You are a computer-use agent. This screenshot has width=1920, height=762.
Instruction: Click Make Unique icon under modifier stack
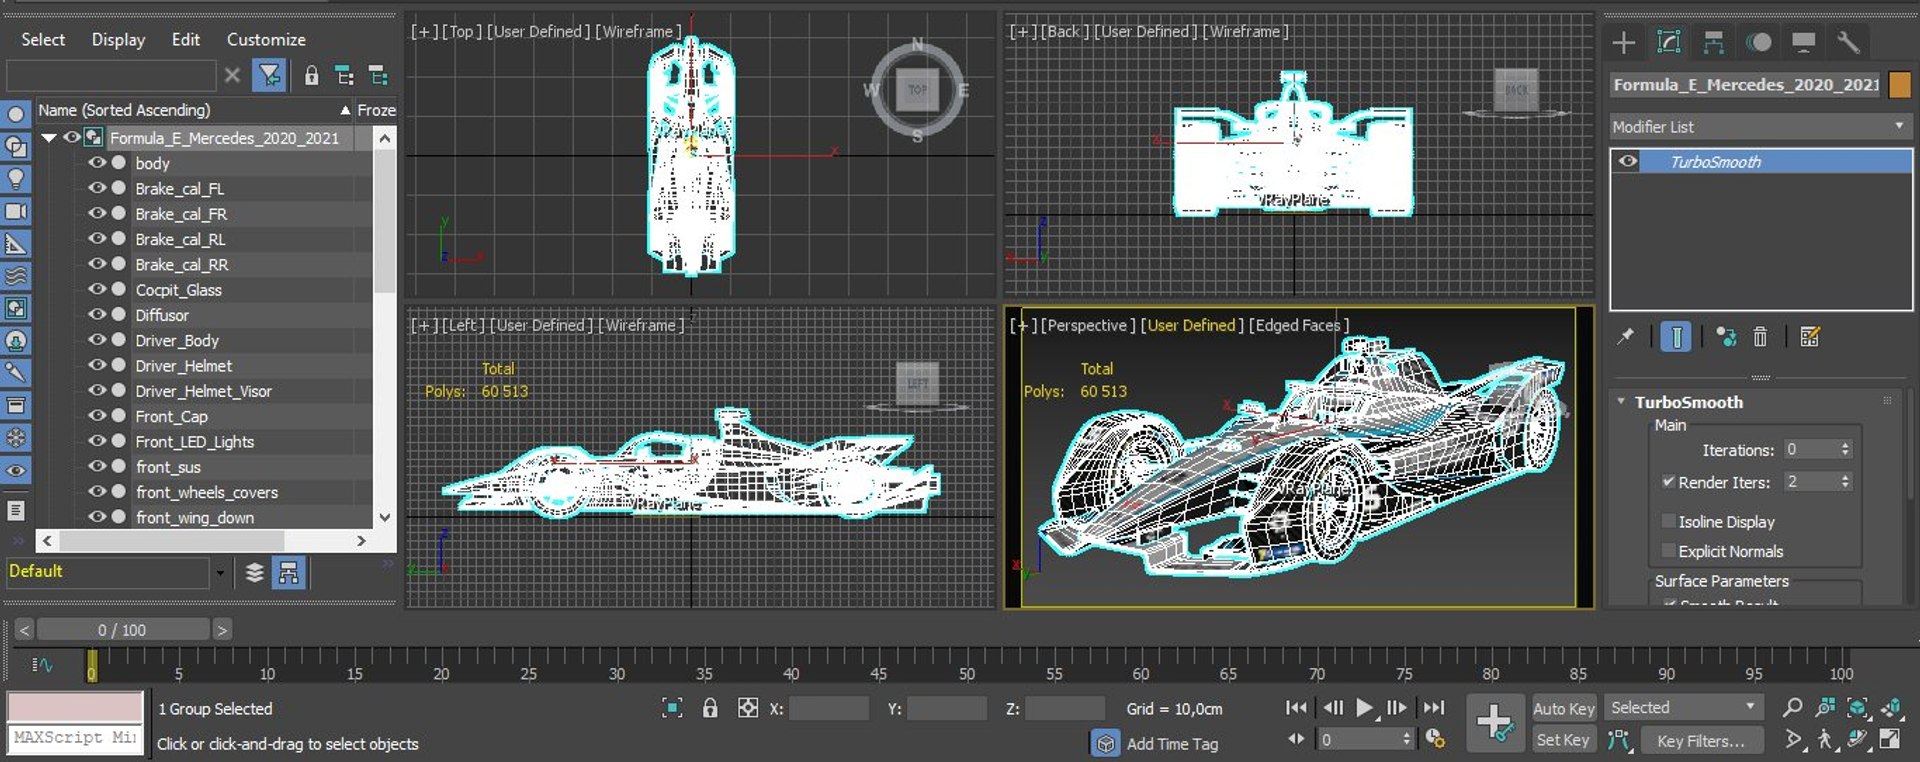[1726, 337]
